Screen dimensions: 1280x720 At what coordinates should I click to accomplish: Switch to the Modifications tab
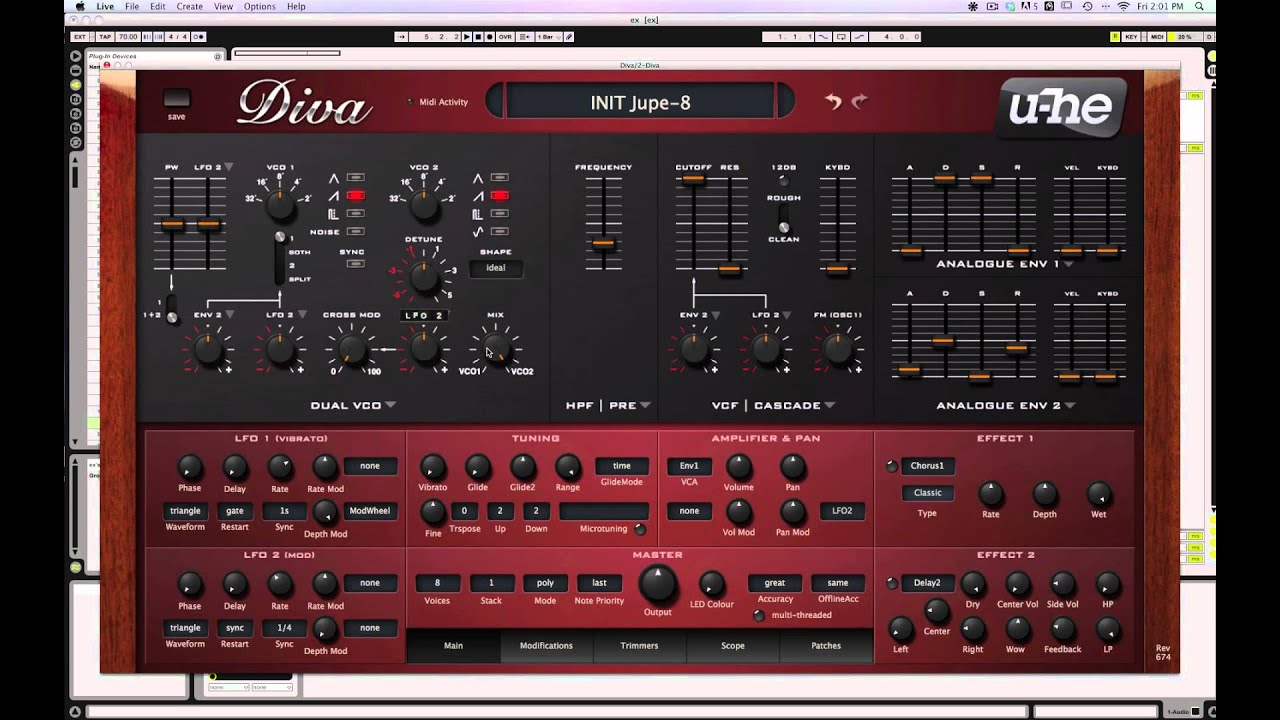pos(546,646)
